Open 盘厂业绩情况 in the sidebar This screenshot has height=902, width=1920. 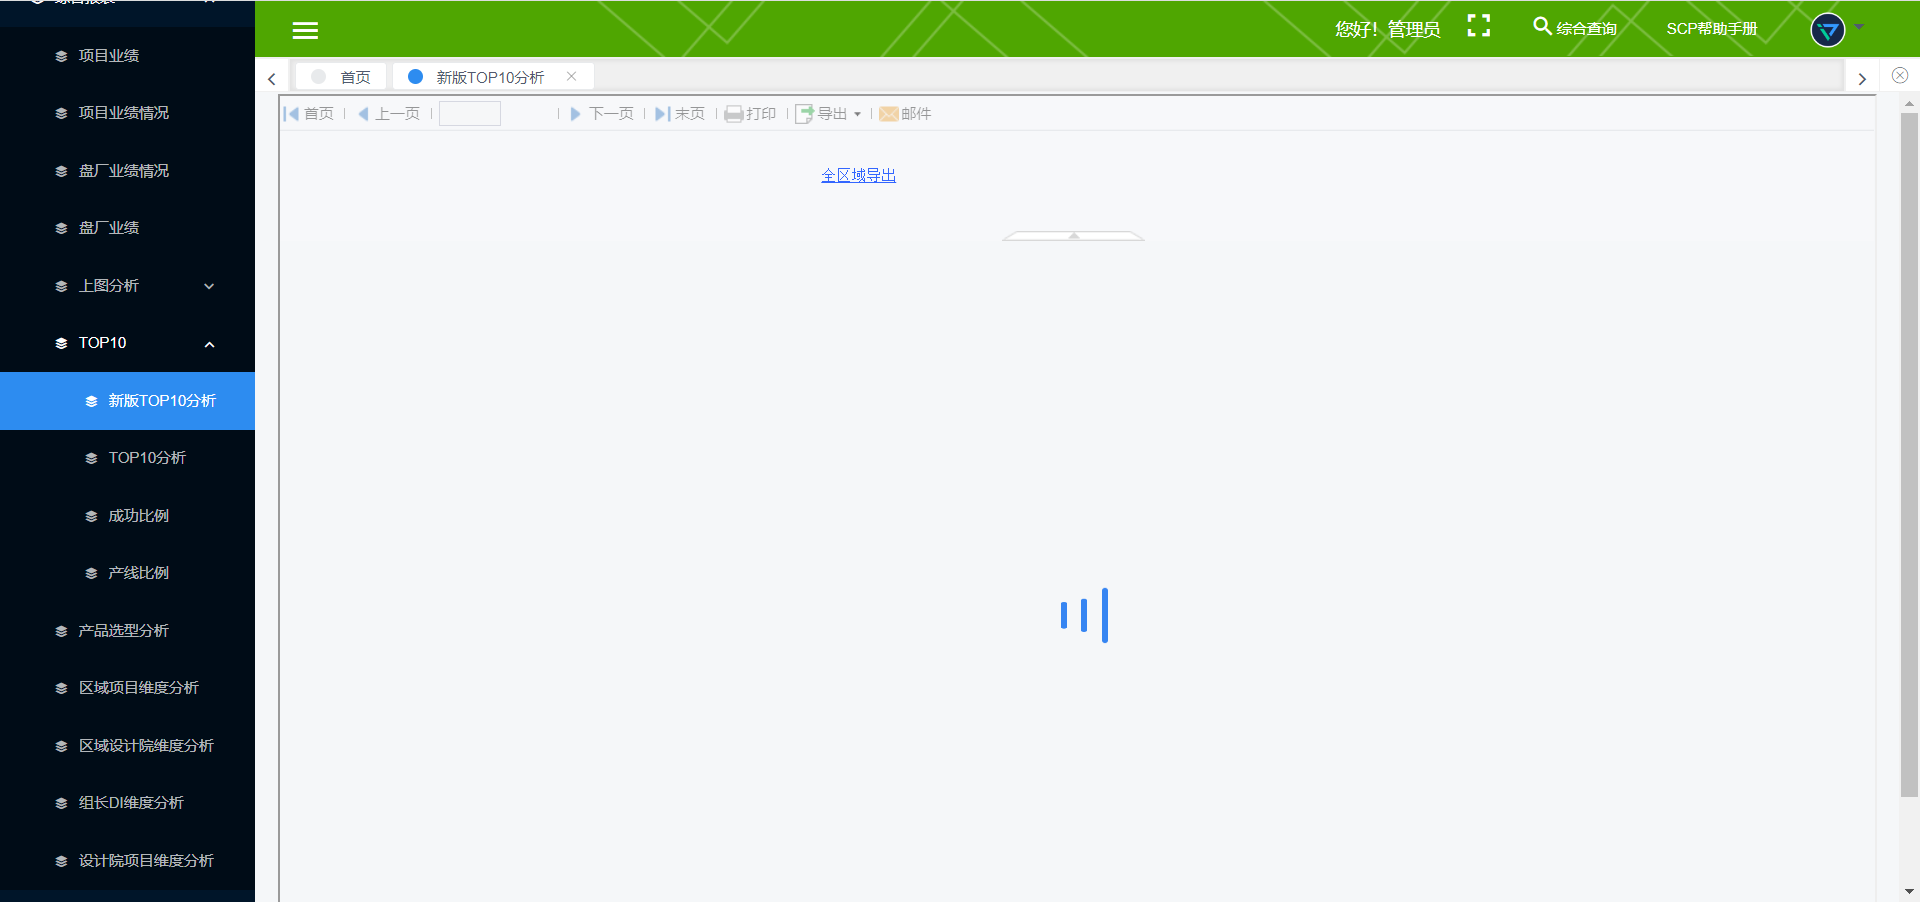[124, 171]
